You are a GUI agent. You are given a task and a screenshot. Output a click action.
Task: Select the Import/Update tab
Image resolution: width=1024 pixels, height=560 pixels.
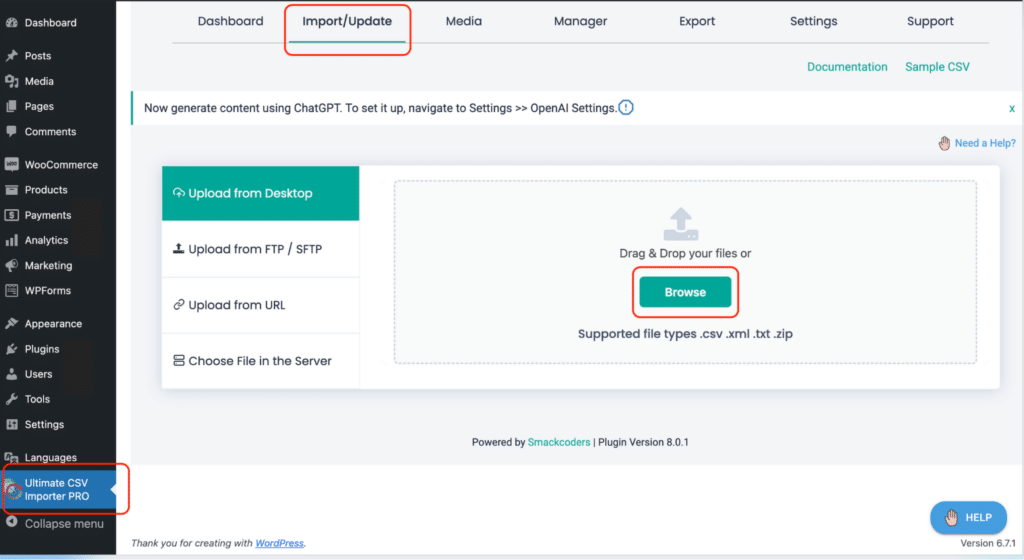tap(347, 21)
